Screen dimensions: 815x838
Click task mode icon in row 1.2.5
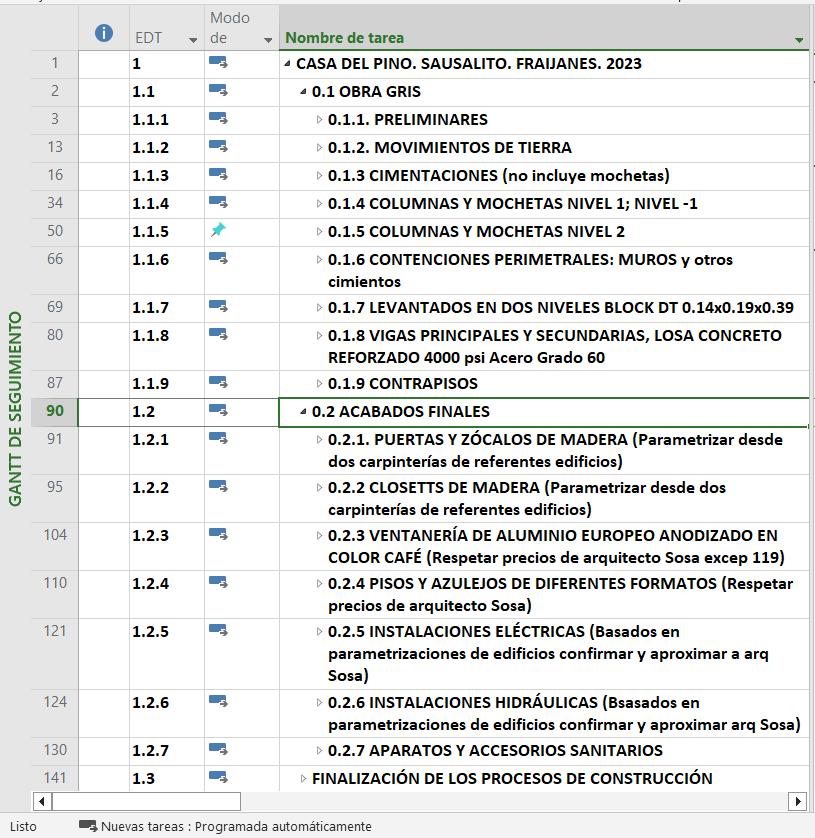click(x=218, y=631)
